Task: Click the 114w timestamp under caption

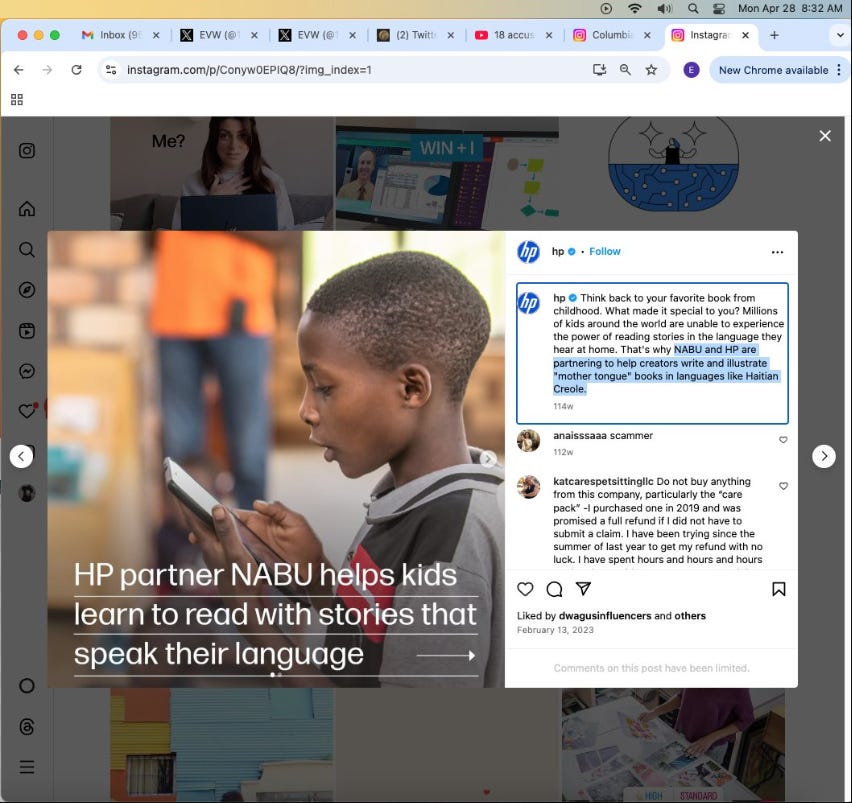Action: (563, 406)
